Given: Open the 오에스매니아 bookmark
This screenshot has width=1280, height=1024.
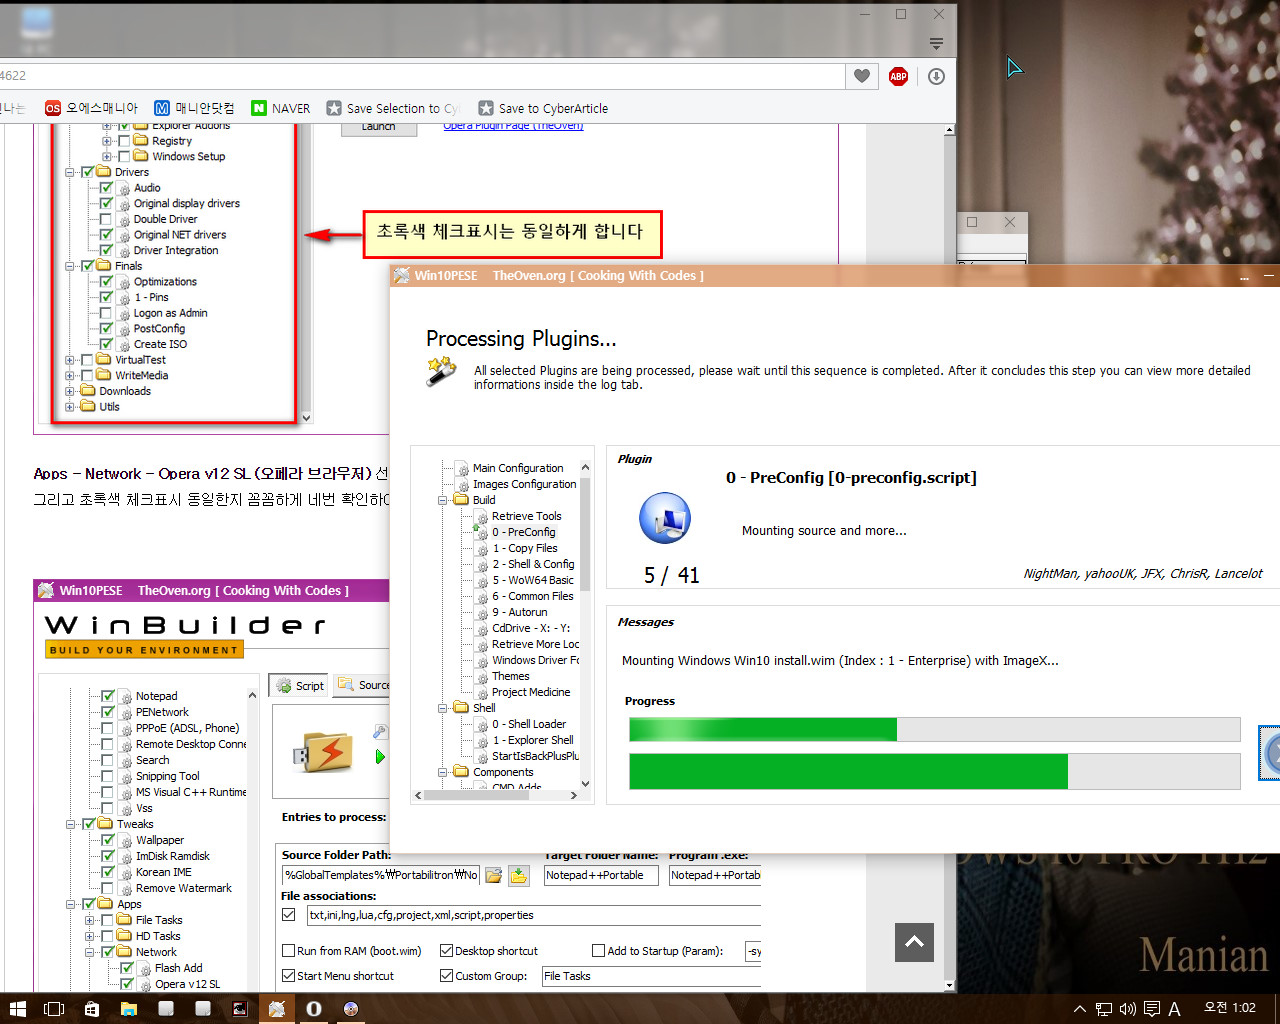Looking at the screenshot, I should point(91,108).
